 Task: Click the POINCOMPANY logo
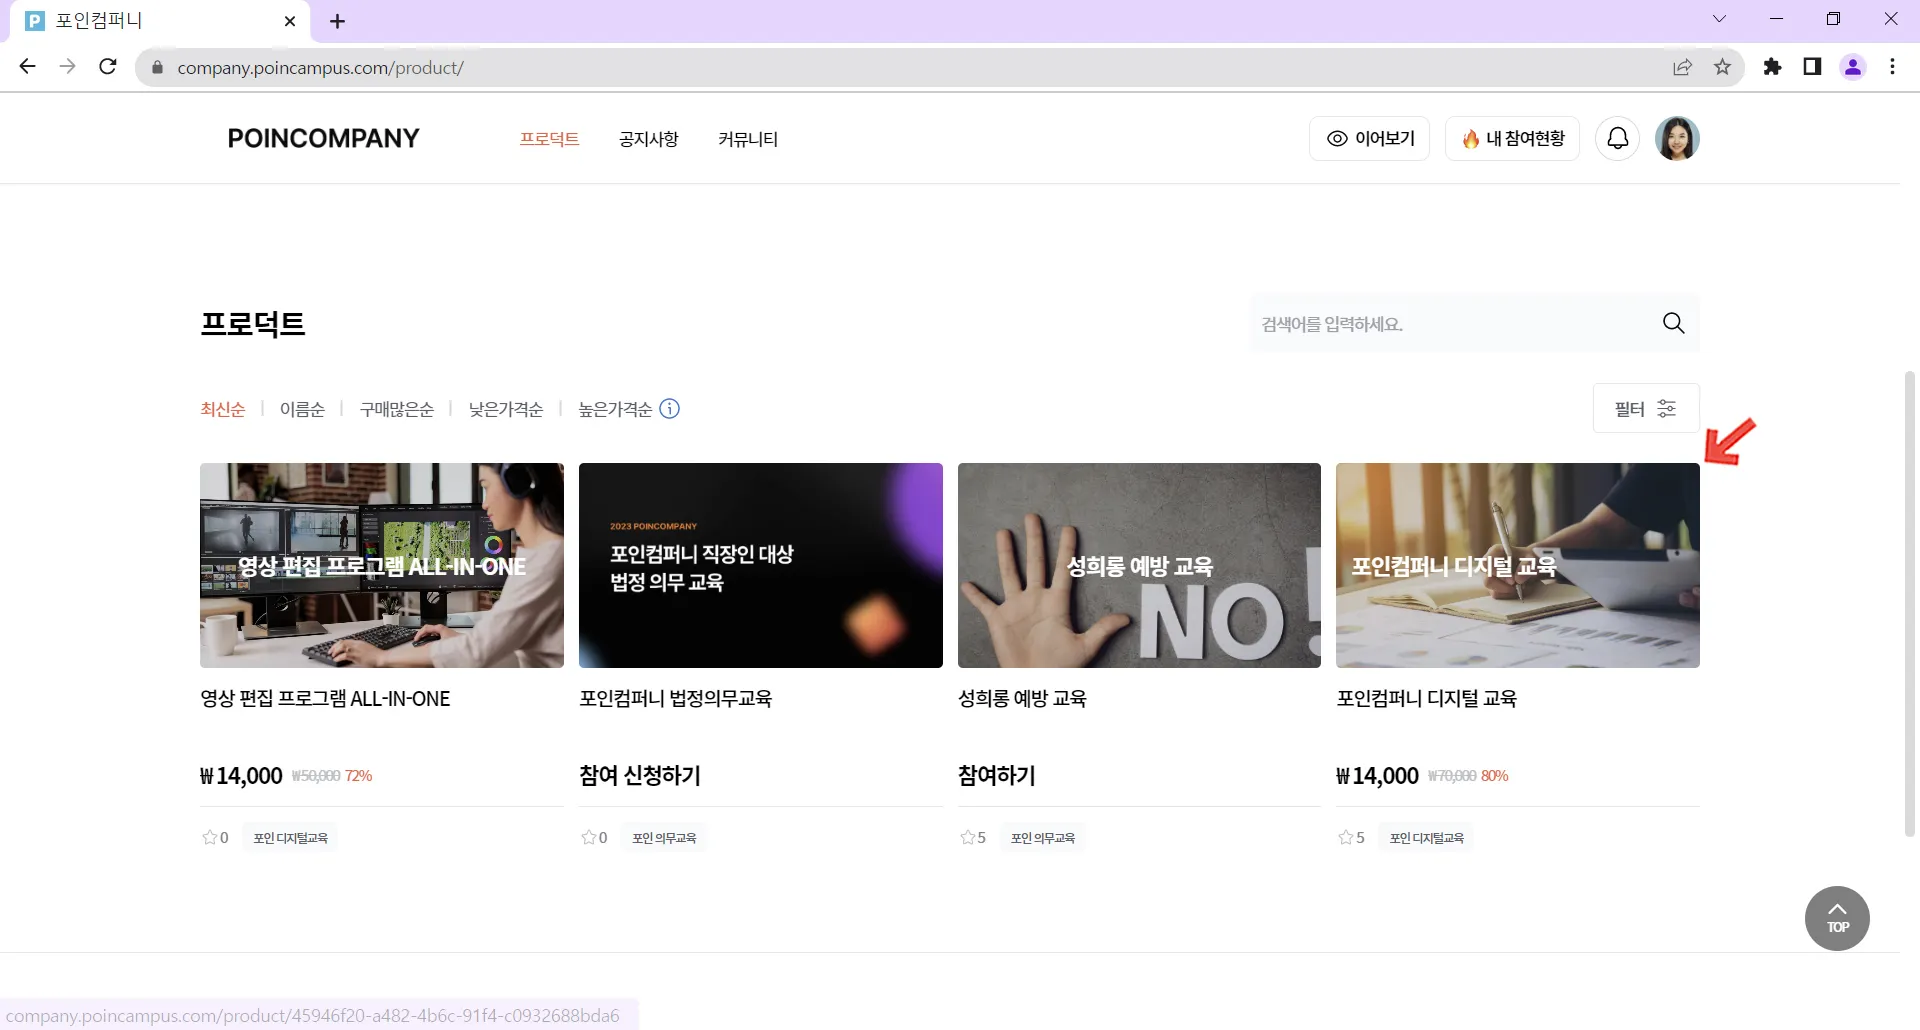(x=323, y=138)
